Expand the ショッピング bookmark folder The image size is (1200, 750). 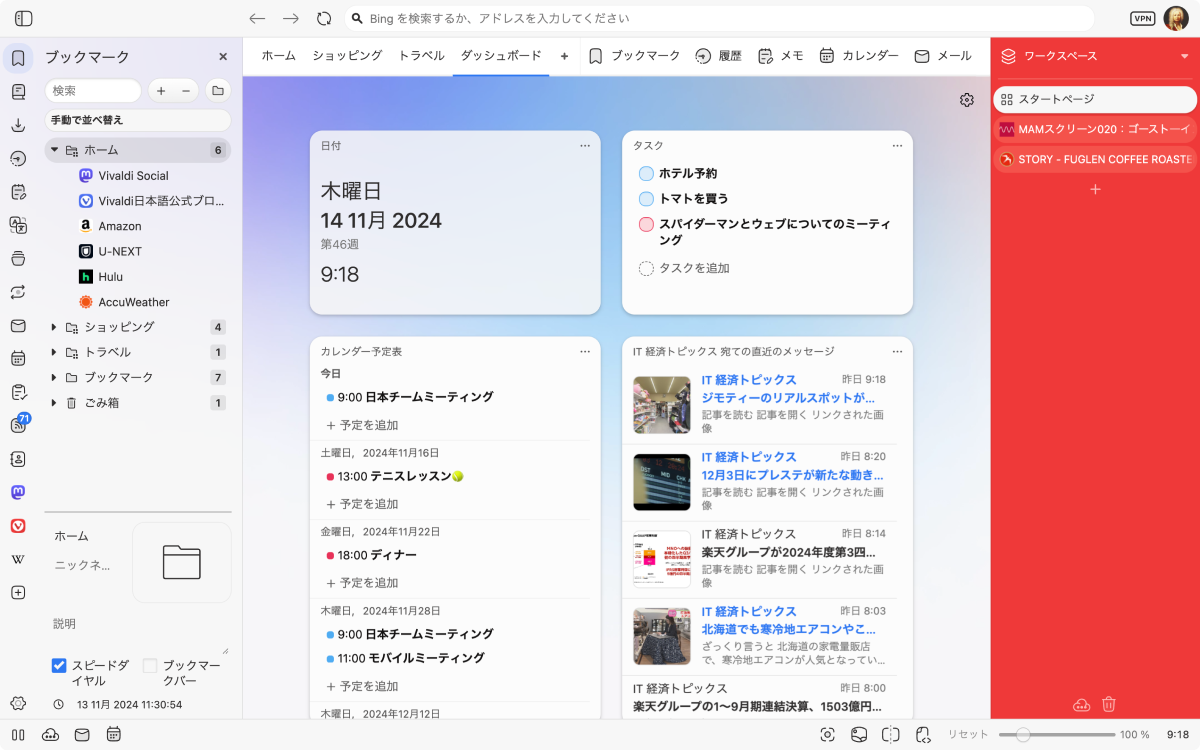[54, 327]
